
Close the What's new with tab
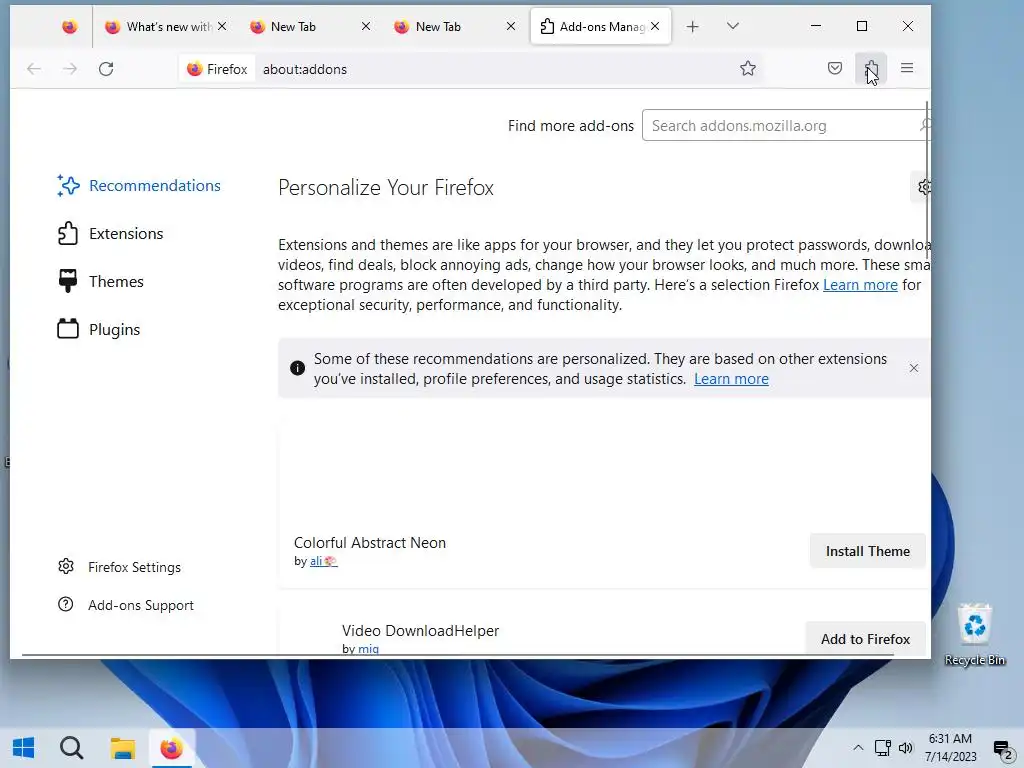click(222, 26)
